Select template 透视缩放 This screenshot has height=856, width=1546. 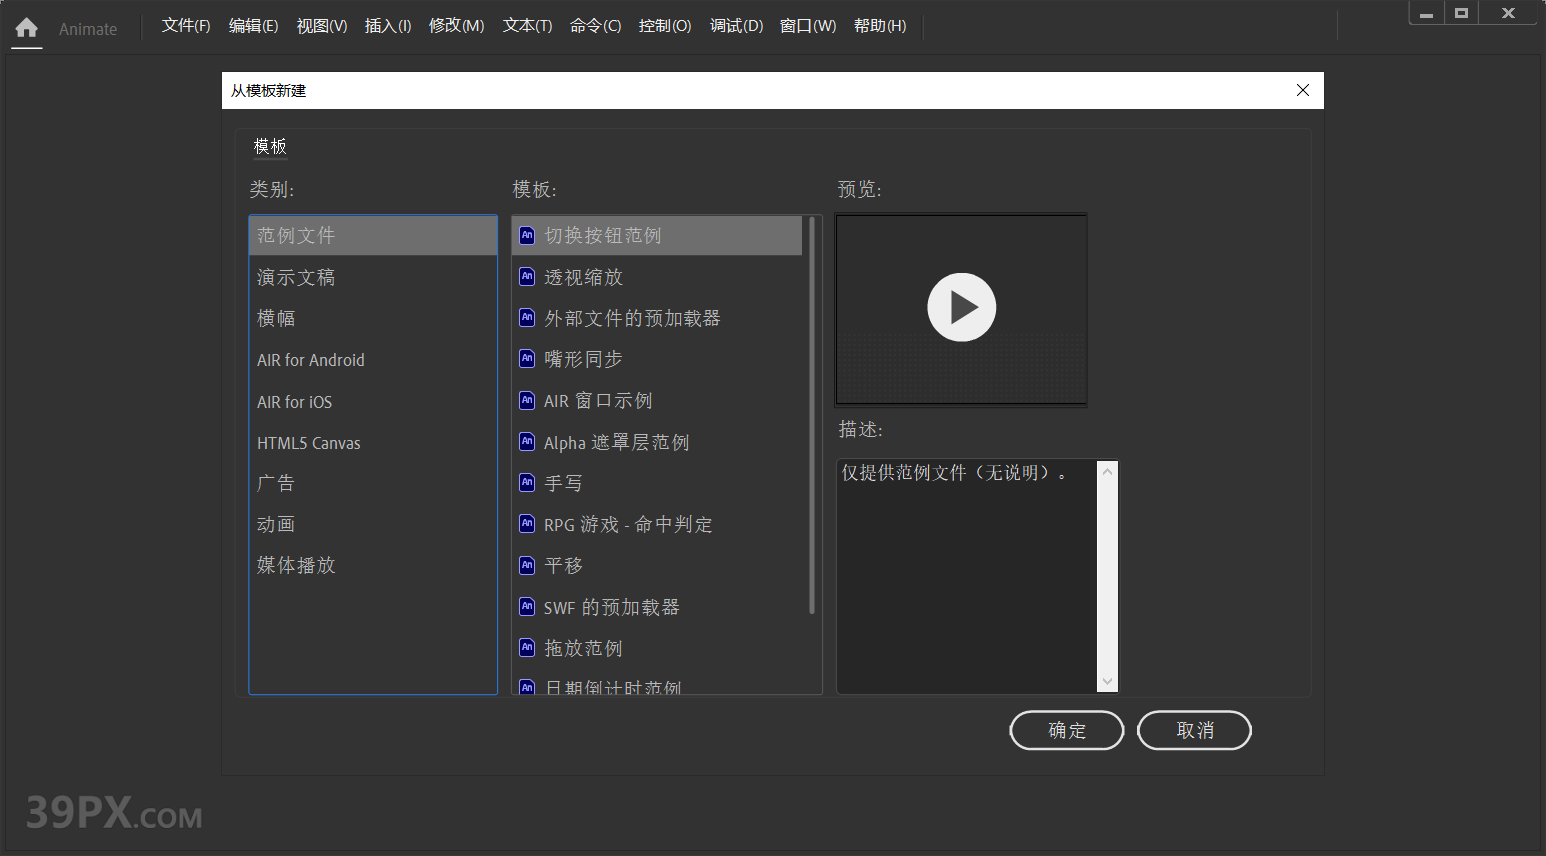(657, 277)
